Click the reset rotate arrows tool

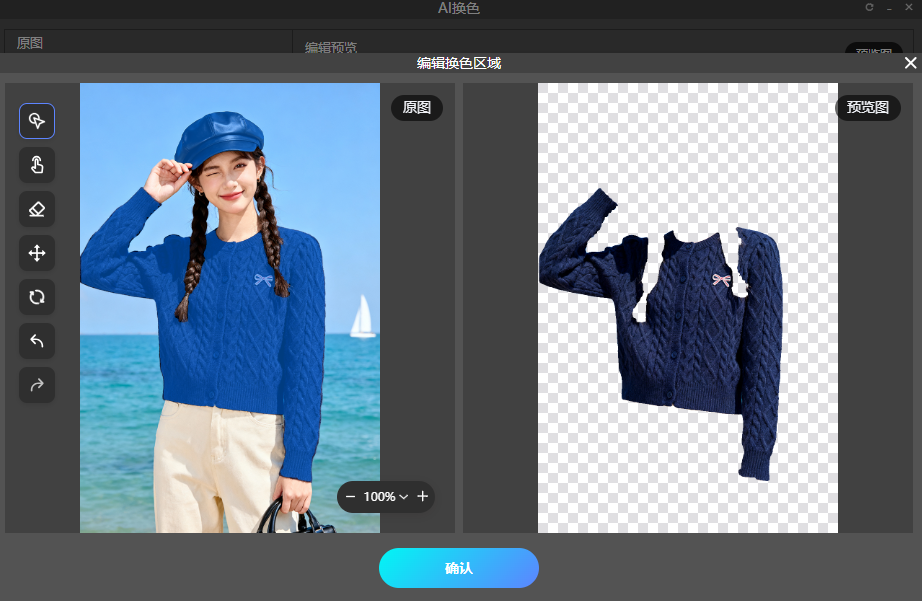pyautogui.click(x=37, y=297)
